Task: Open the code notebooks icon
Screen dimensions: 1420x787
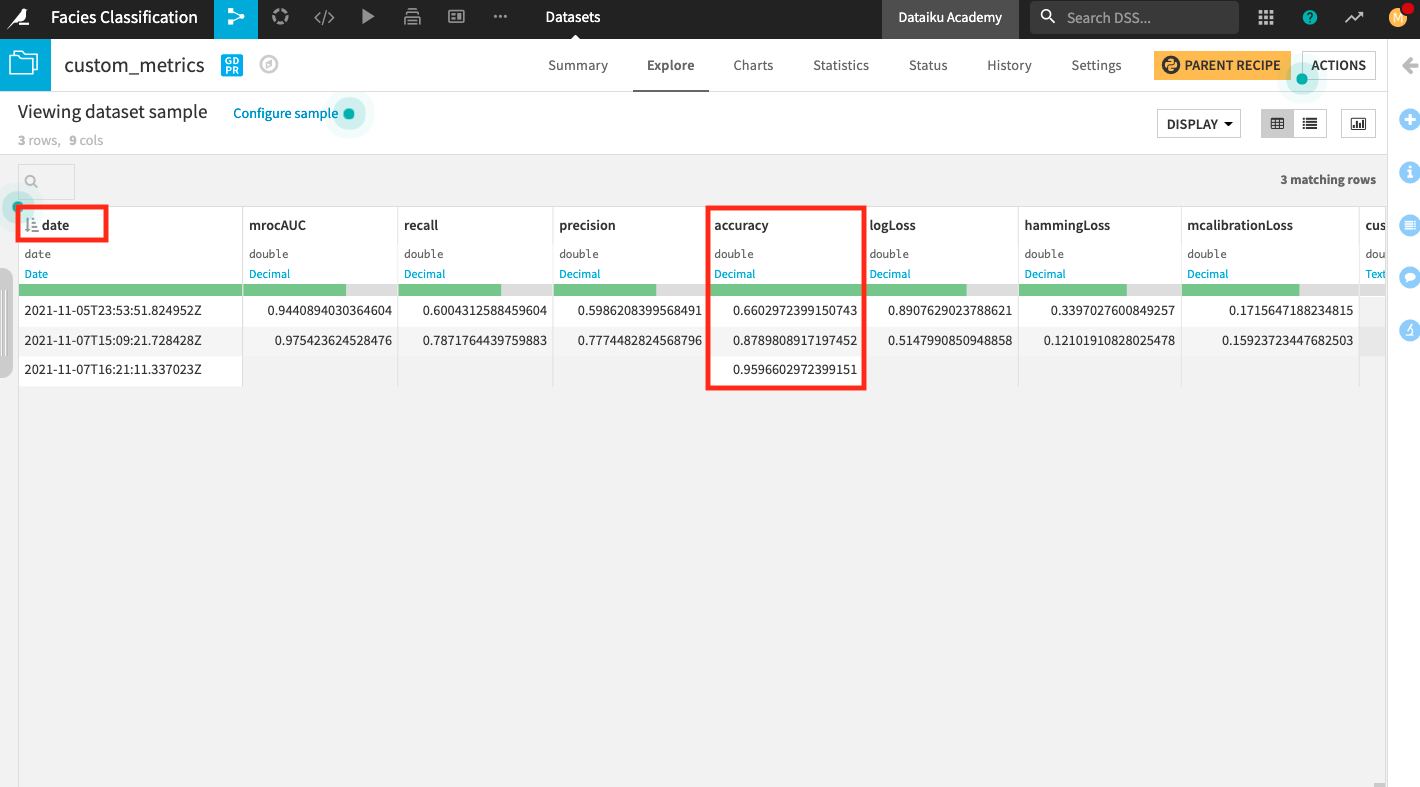Action: click(324, 18)
